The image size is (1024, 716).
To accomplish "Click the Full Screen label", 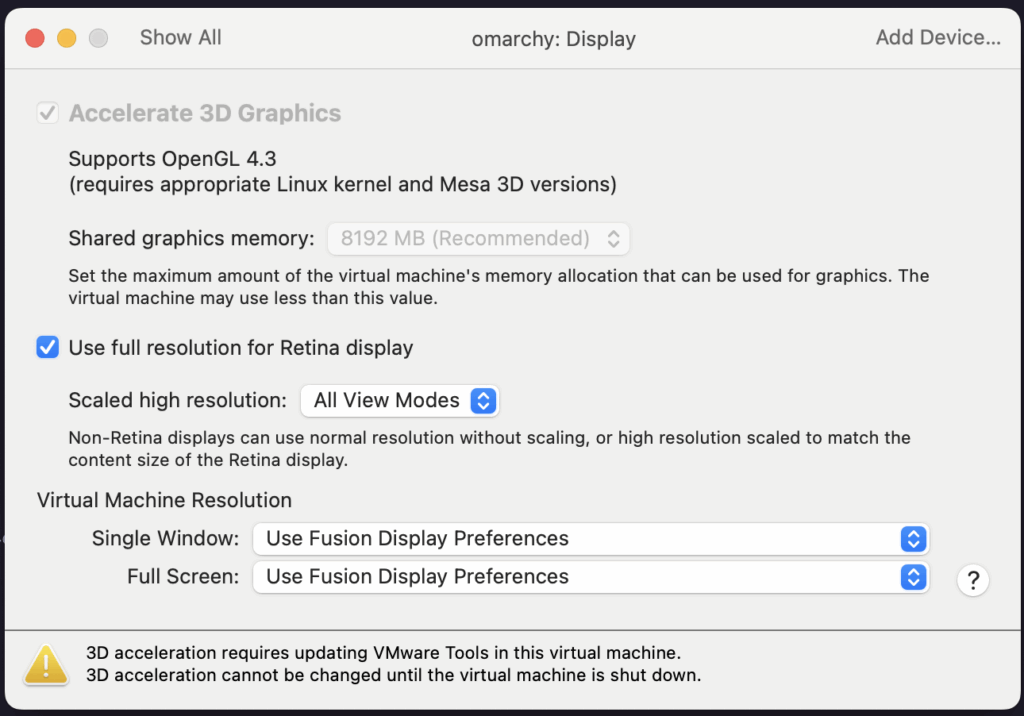I will 183,577.
